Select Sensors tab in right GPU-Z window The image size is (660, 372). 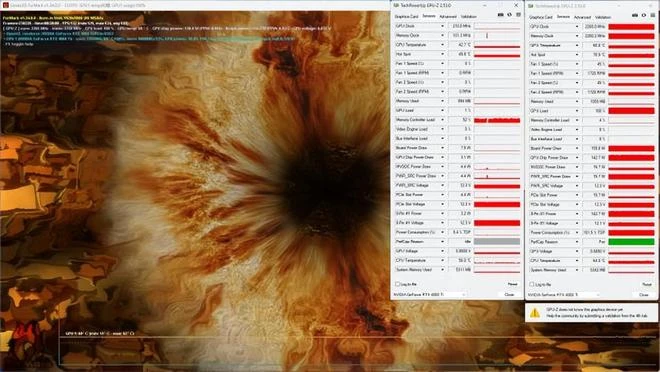click(563, 17)
